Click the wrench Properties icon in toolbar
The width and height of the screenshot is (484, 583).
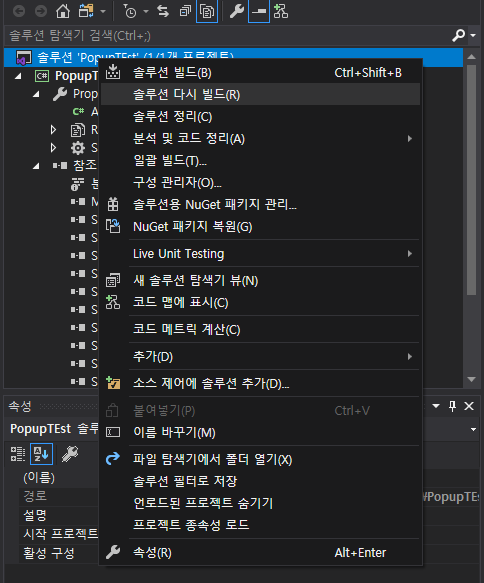pyautogui.click(x=236, y=12)
